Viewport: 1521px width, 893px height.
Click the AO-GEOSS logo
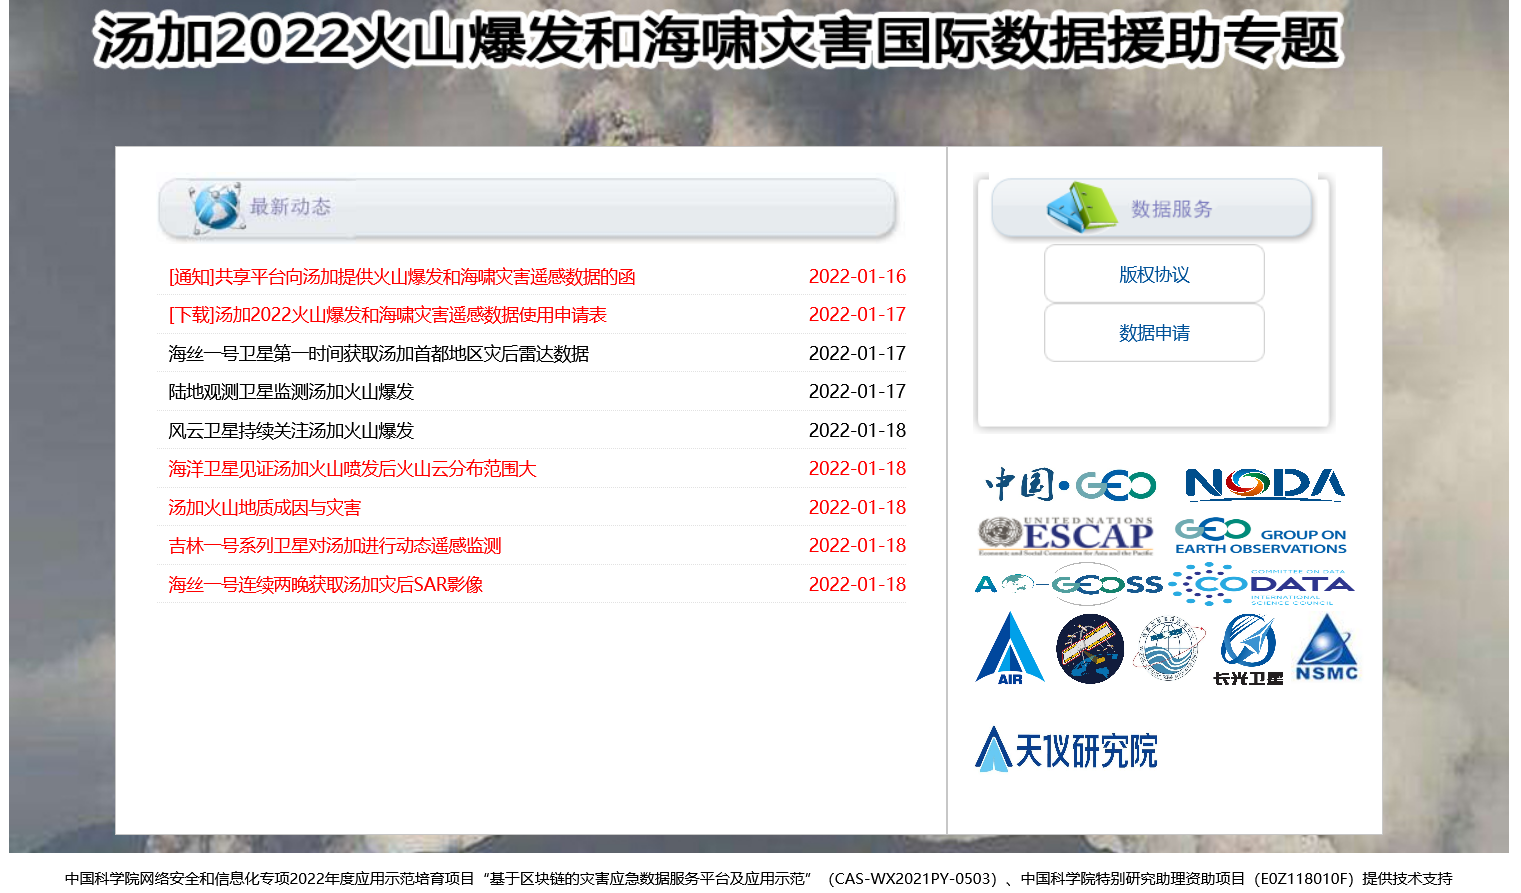click(x=1068, y=584)
